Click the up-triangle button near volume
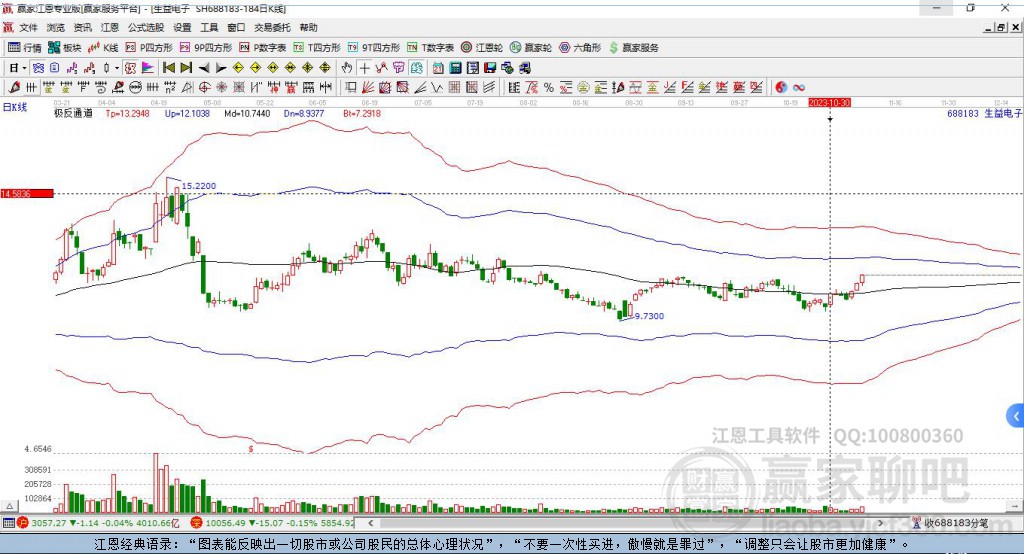Screen dimensions: 1024x554 (x=9, y=506)
